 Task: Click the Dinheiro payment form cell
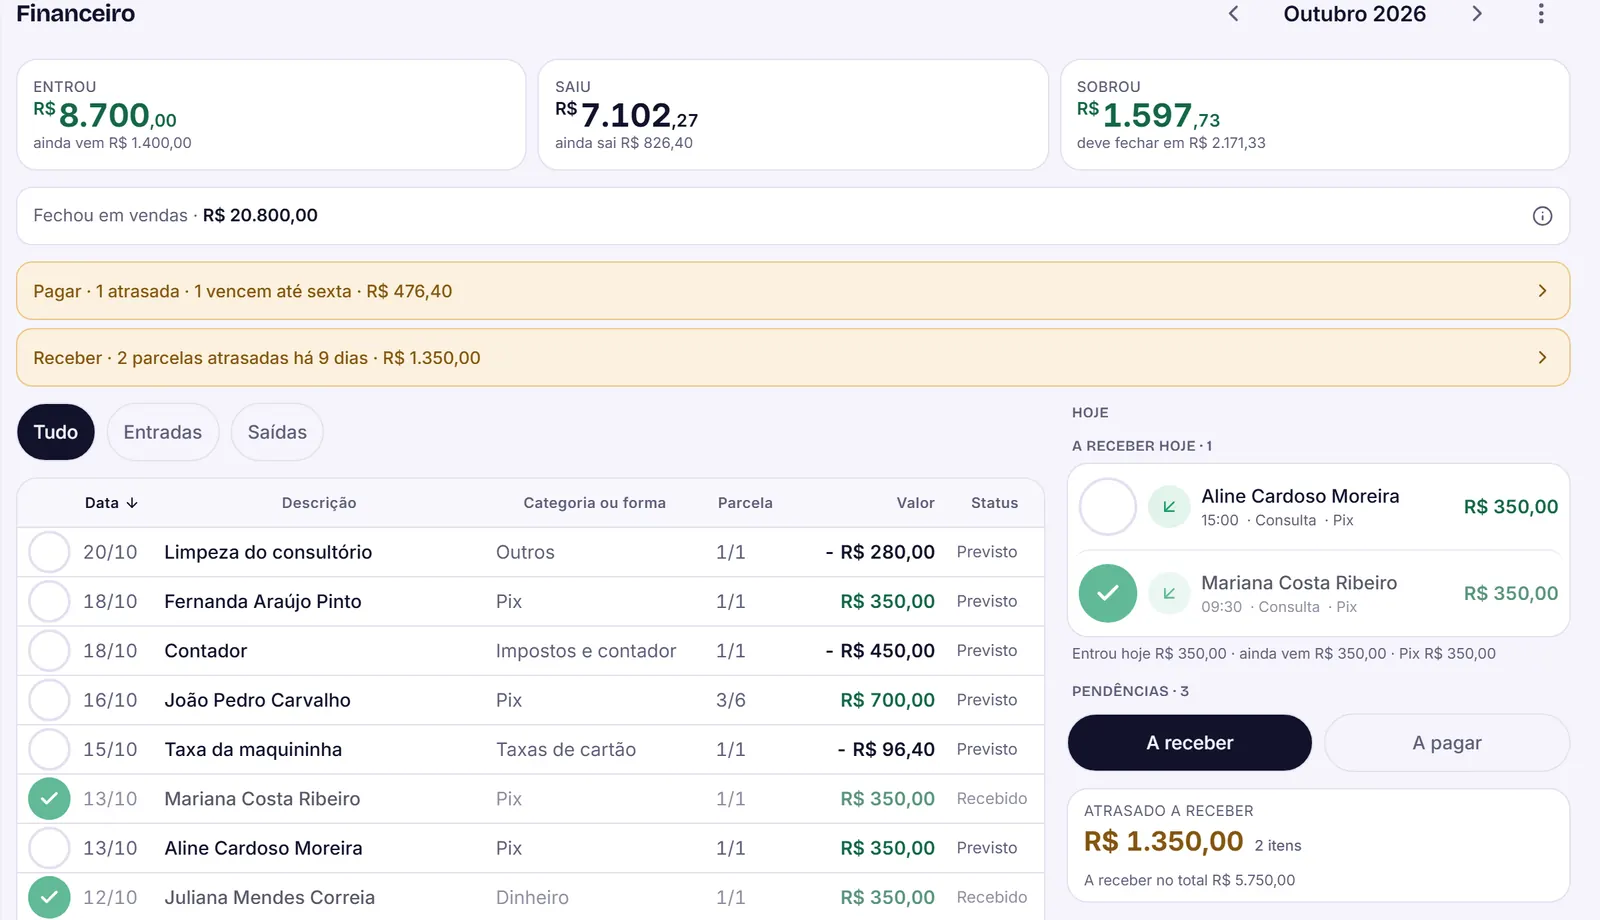(532, 897)
